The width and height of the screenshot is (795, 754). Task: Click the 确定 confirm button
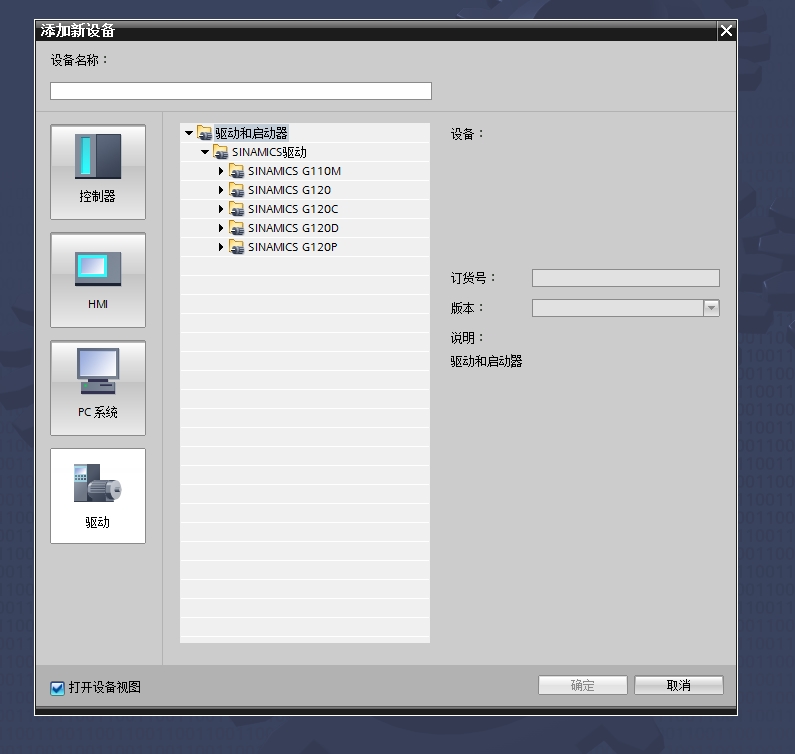click(583, 685)
